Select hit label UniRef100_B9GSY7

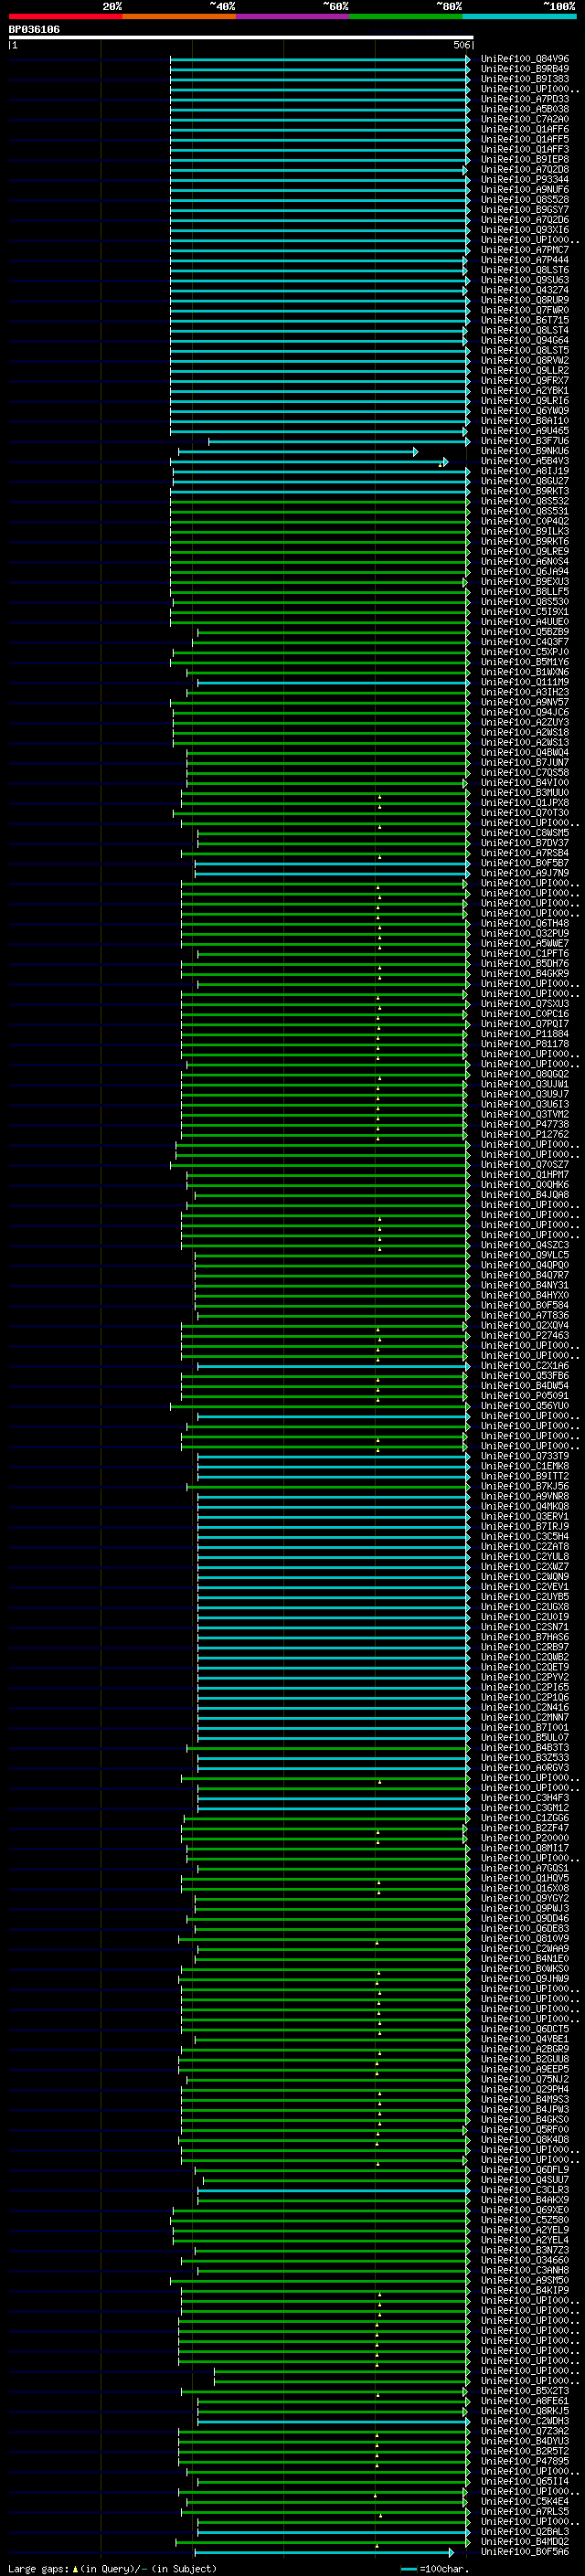click(524, 210)
